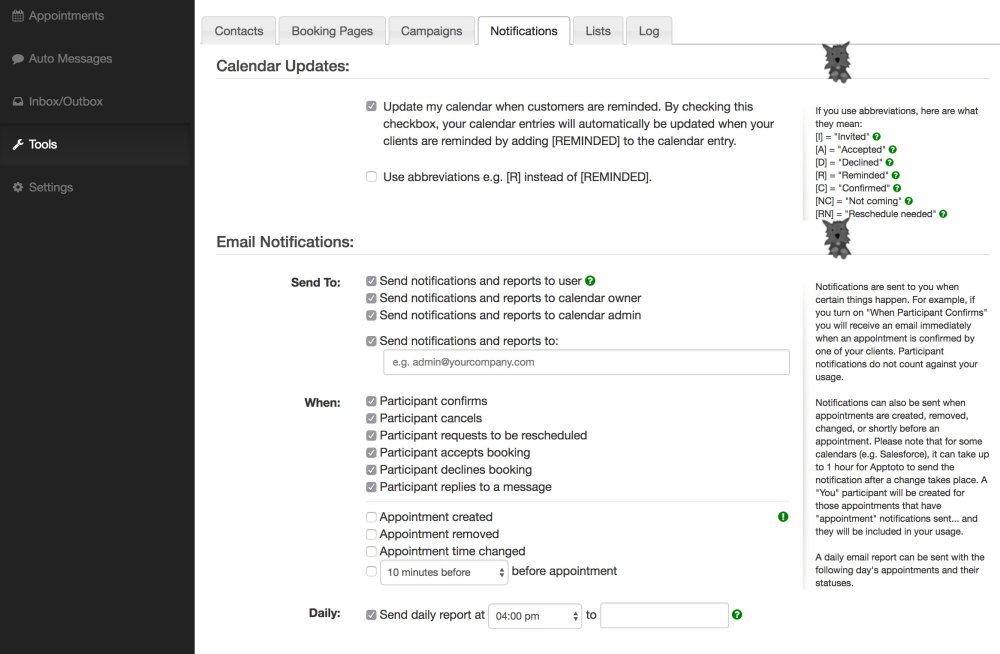Uncheck Participant cancels
The image size is (1000, 654).
[371, 418]
